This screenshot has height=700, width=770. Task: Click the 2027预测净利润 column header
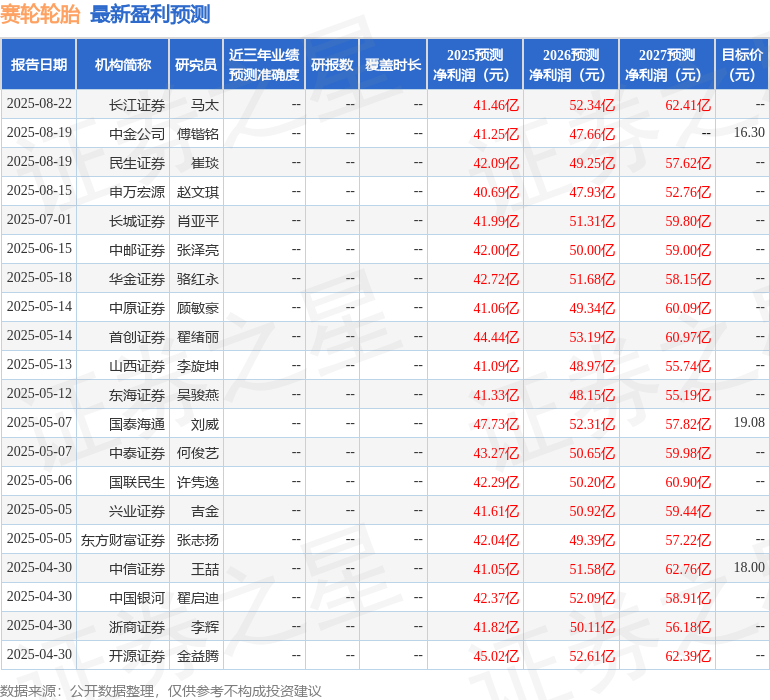point(667,65)
